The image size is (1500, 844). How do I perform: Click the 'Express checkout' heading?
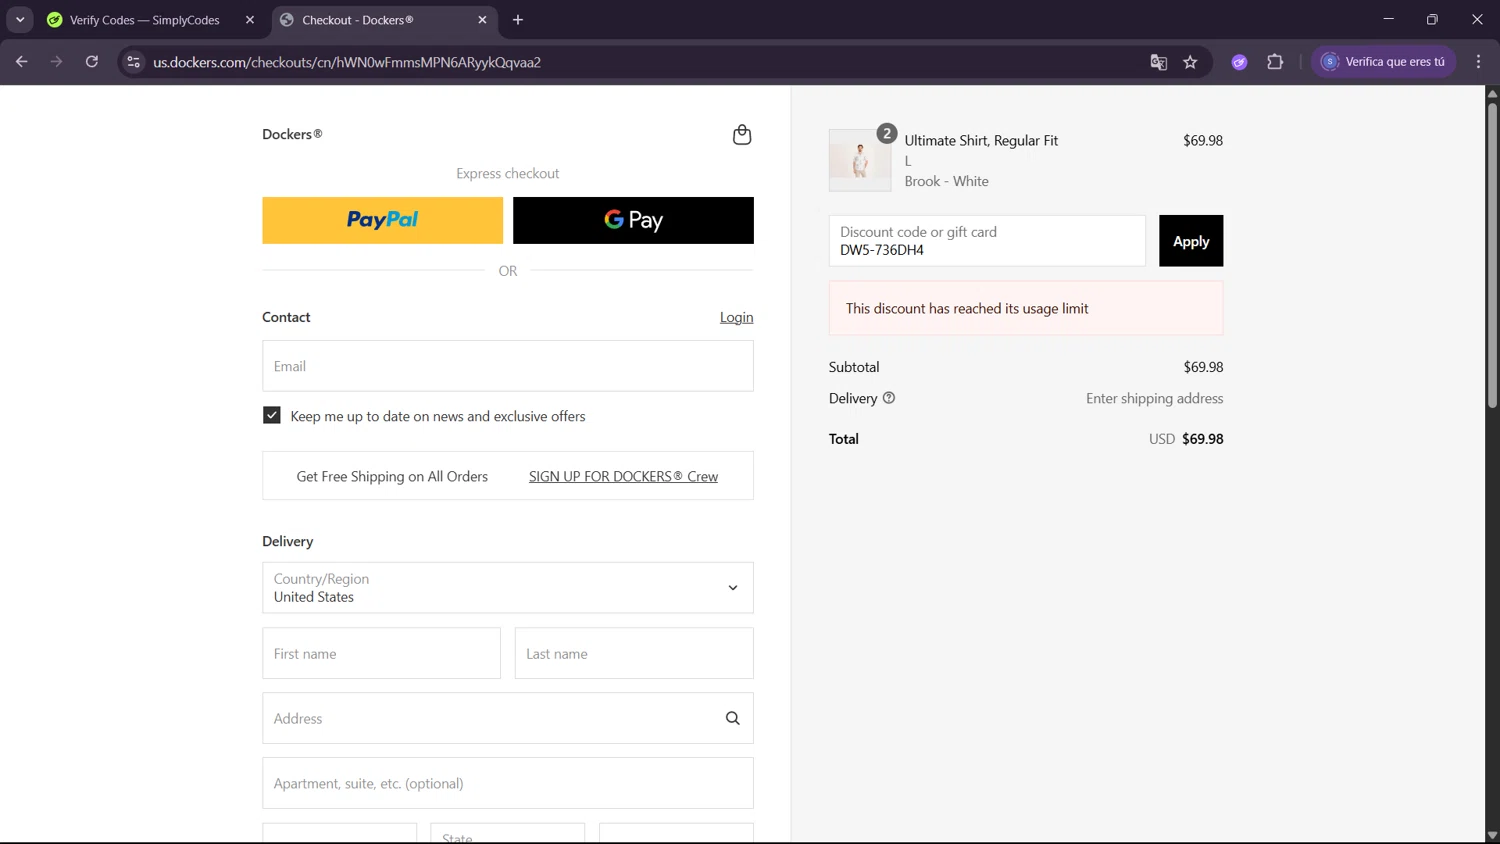[508, 173]
